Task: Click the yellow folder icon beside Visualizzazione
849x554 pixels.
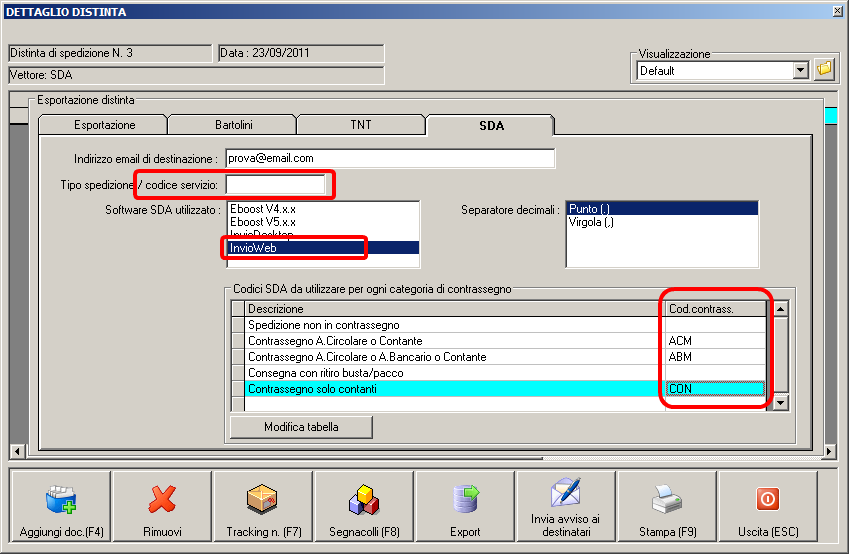Action: pyautogui.click(x=824, y=70)
